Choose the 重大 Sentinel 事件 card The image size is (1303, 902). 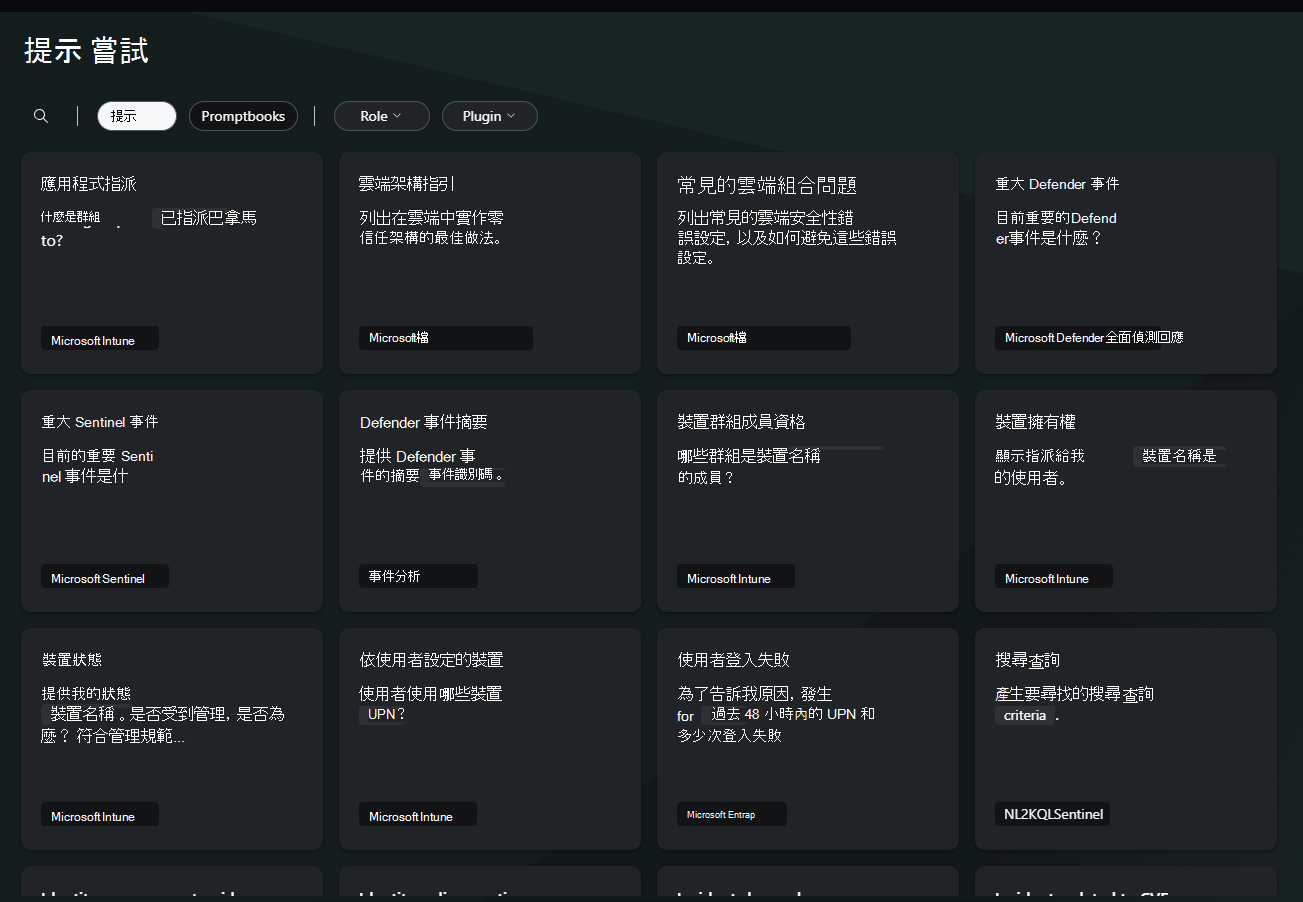[x=172, y=501]
